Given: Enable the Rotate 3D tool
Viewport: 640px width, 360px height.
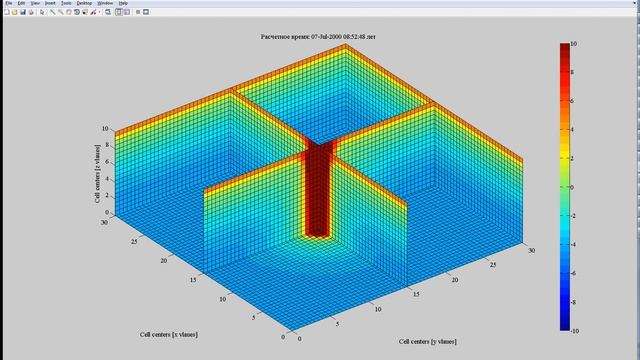Looking at the screenshot, I should pos(77,12).
